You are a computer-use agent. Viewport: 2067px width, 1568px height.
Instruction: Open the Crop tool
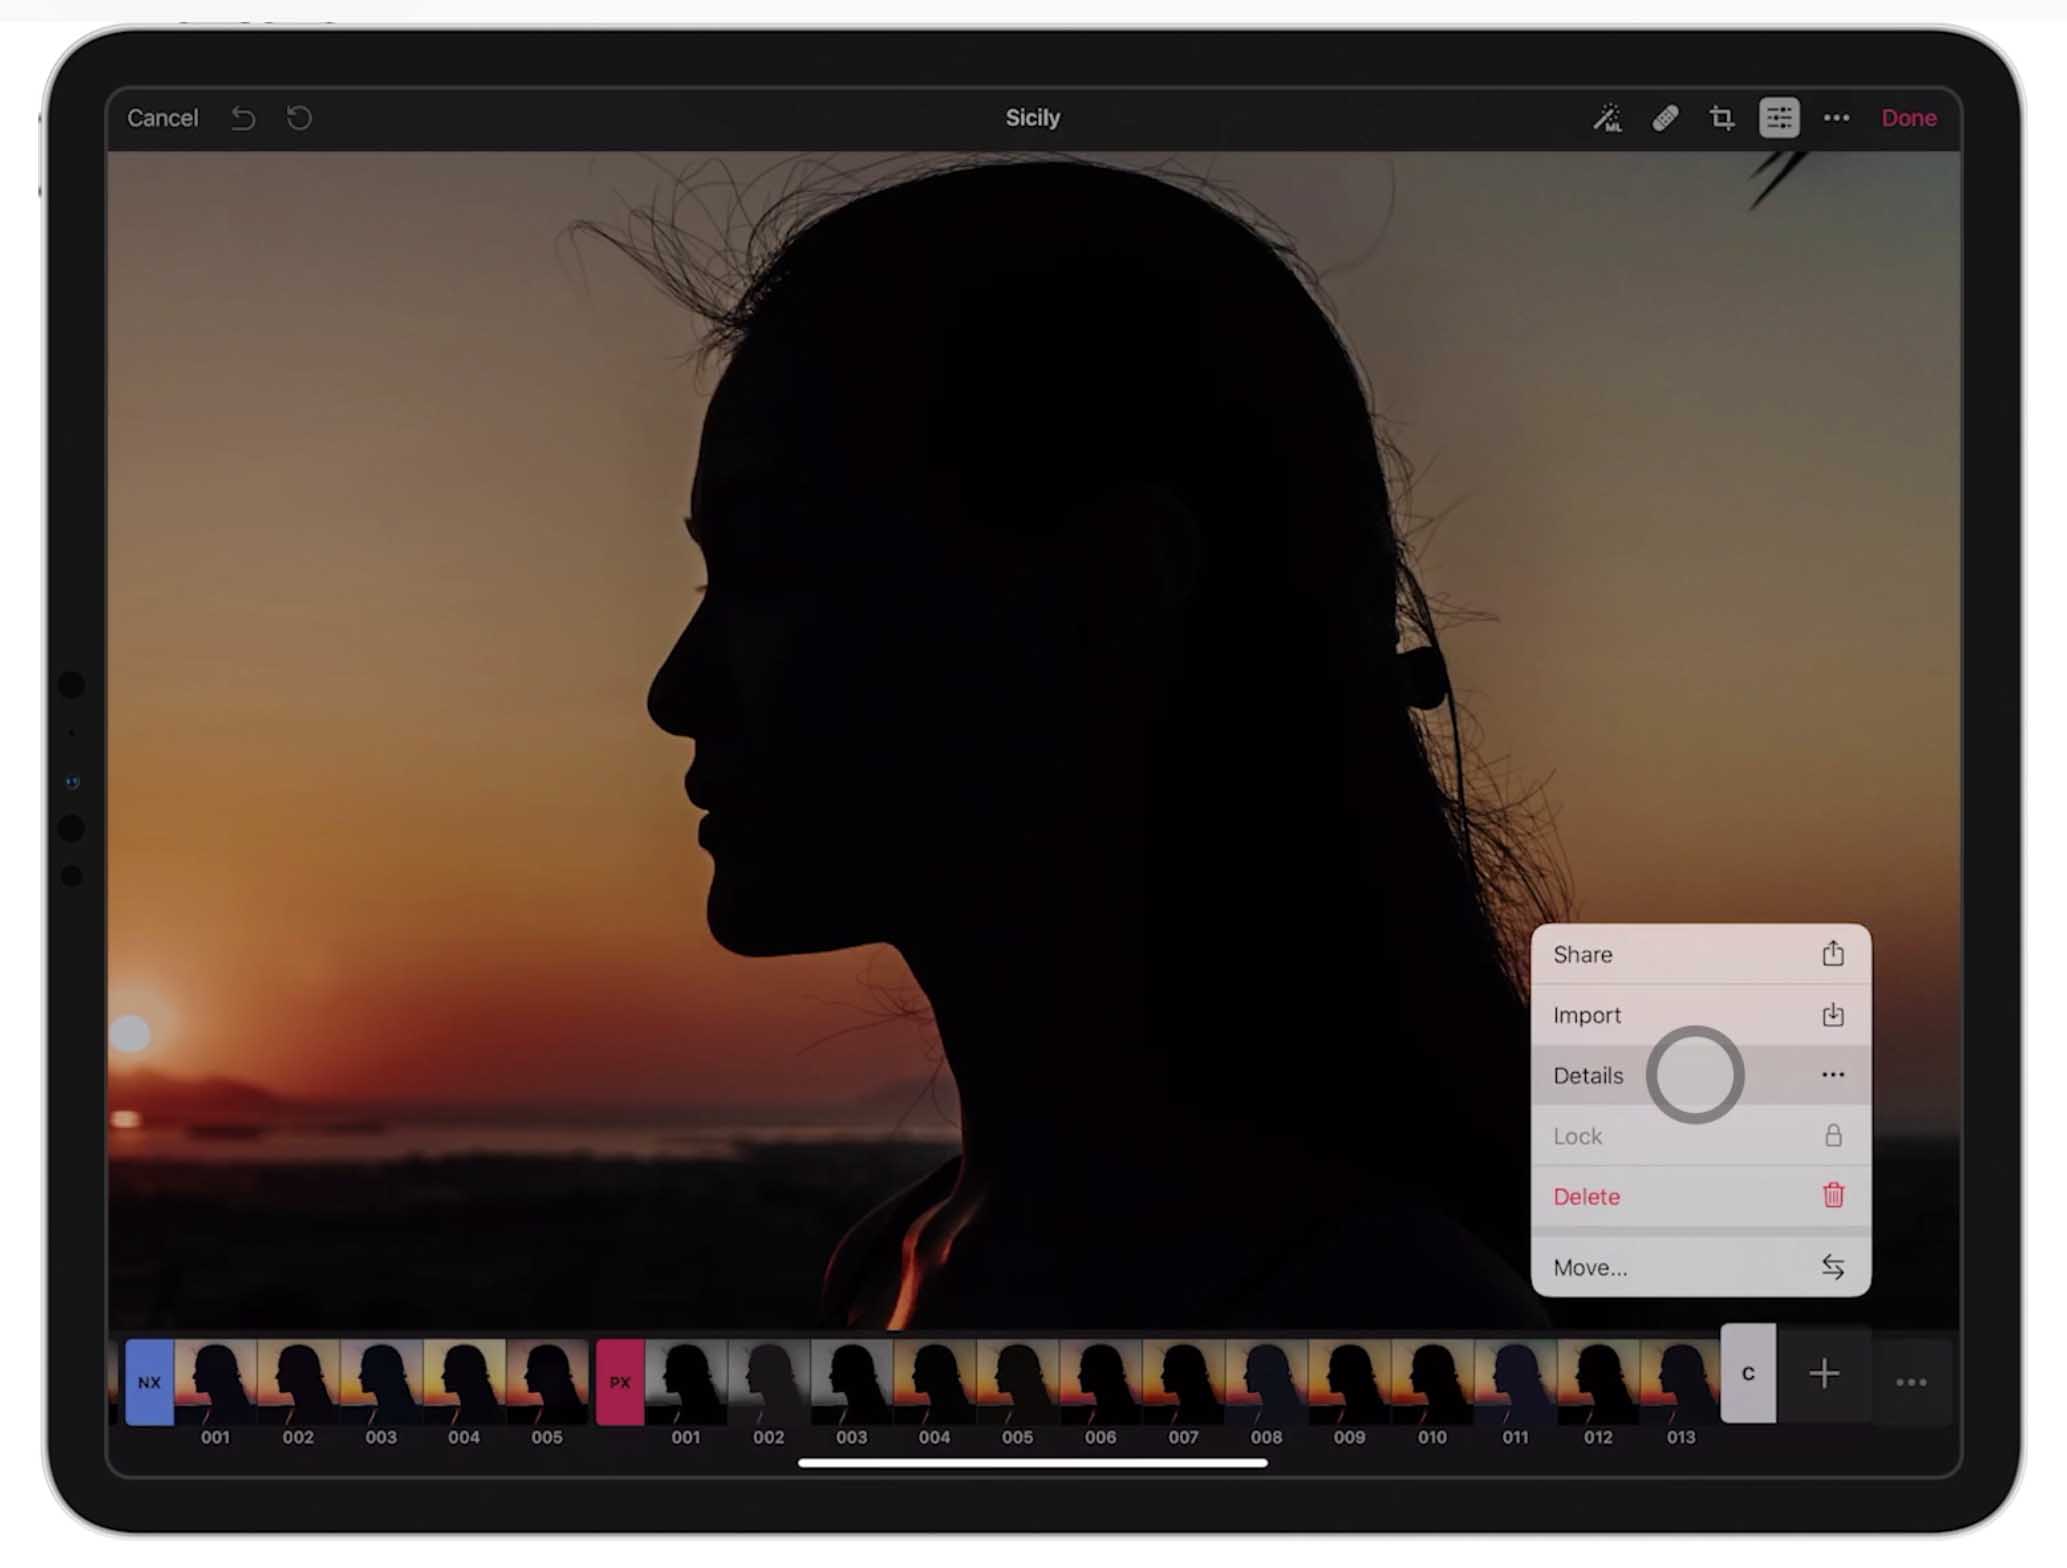pyautogui.click(x=1721, y=118)
